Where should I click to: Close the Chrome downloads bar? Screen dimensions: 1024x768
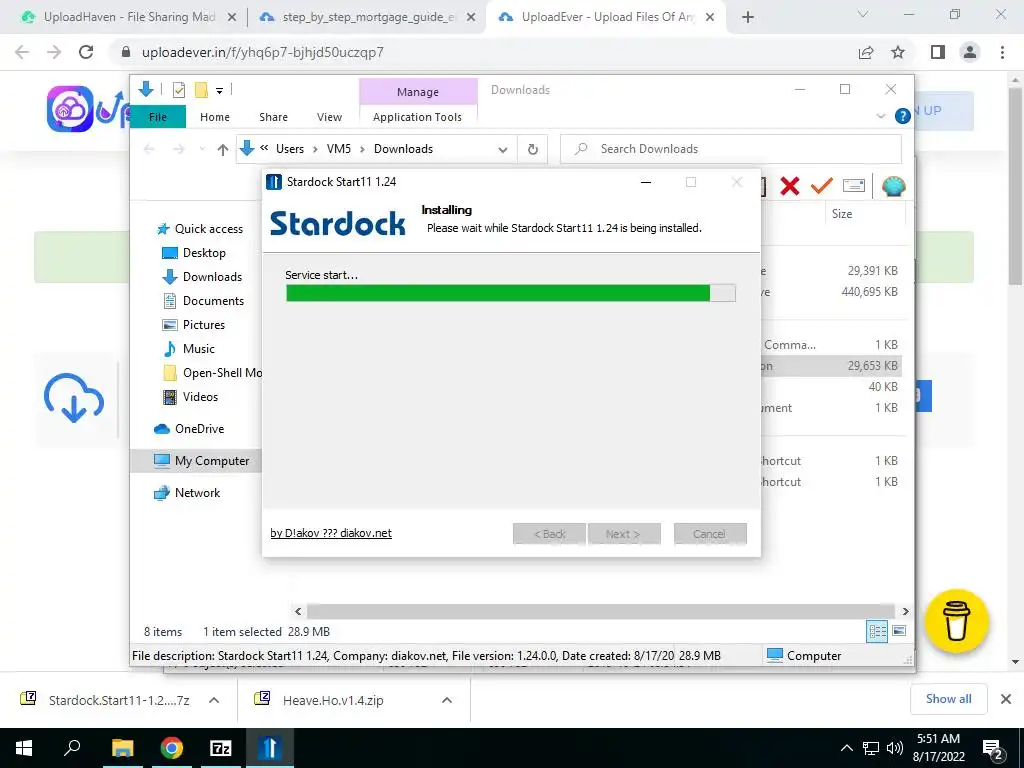(x=1006, y=699)
